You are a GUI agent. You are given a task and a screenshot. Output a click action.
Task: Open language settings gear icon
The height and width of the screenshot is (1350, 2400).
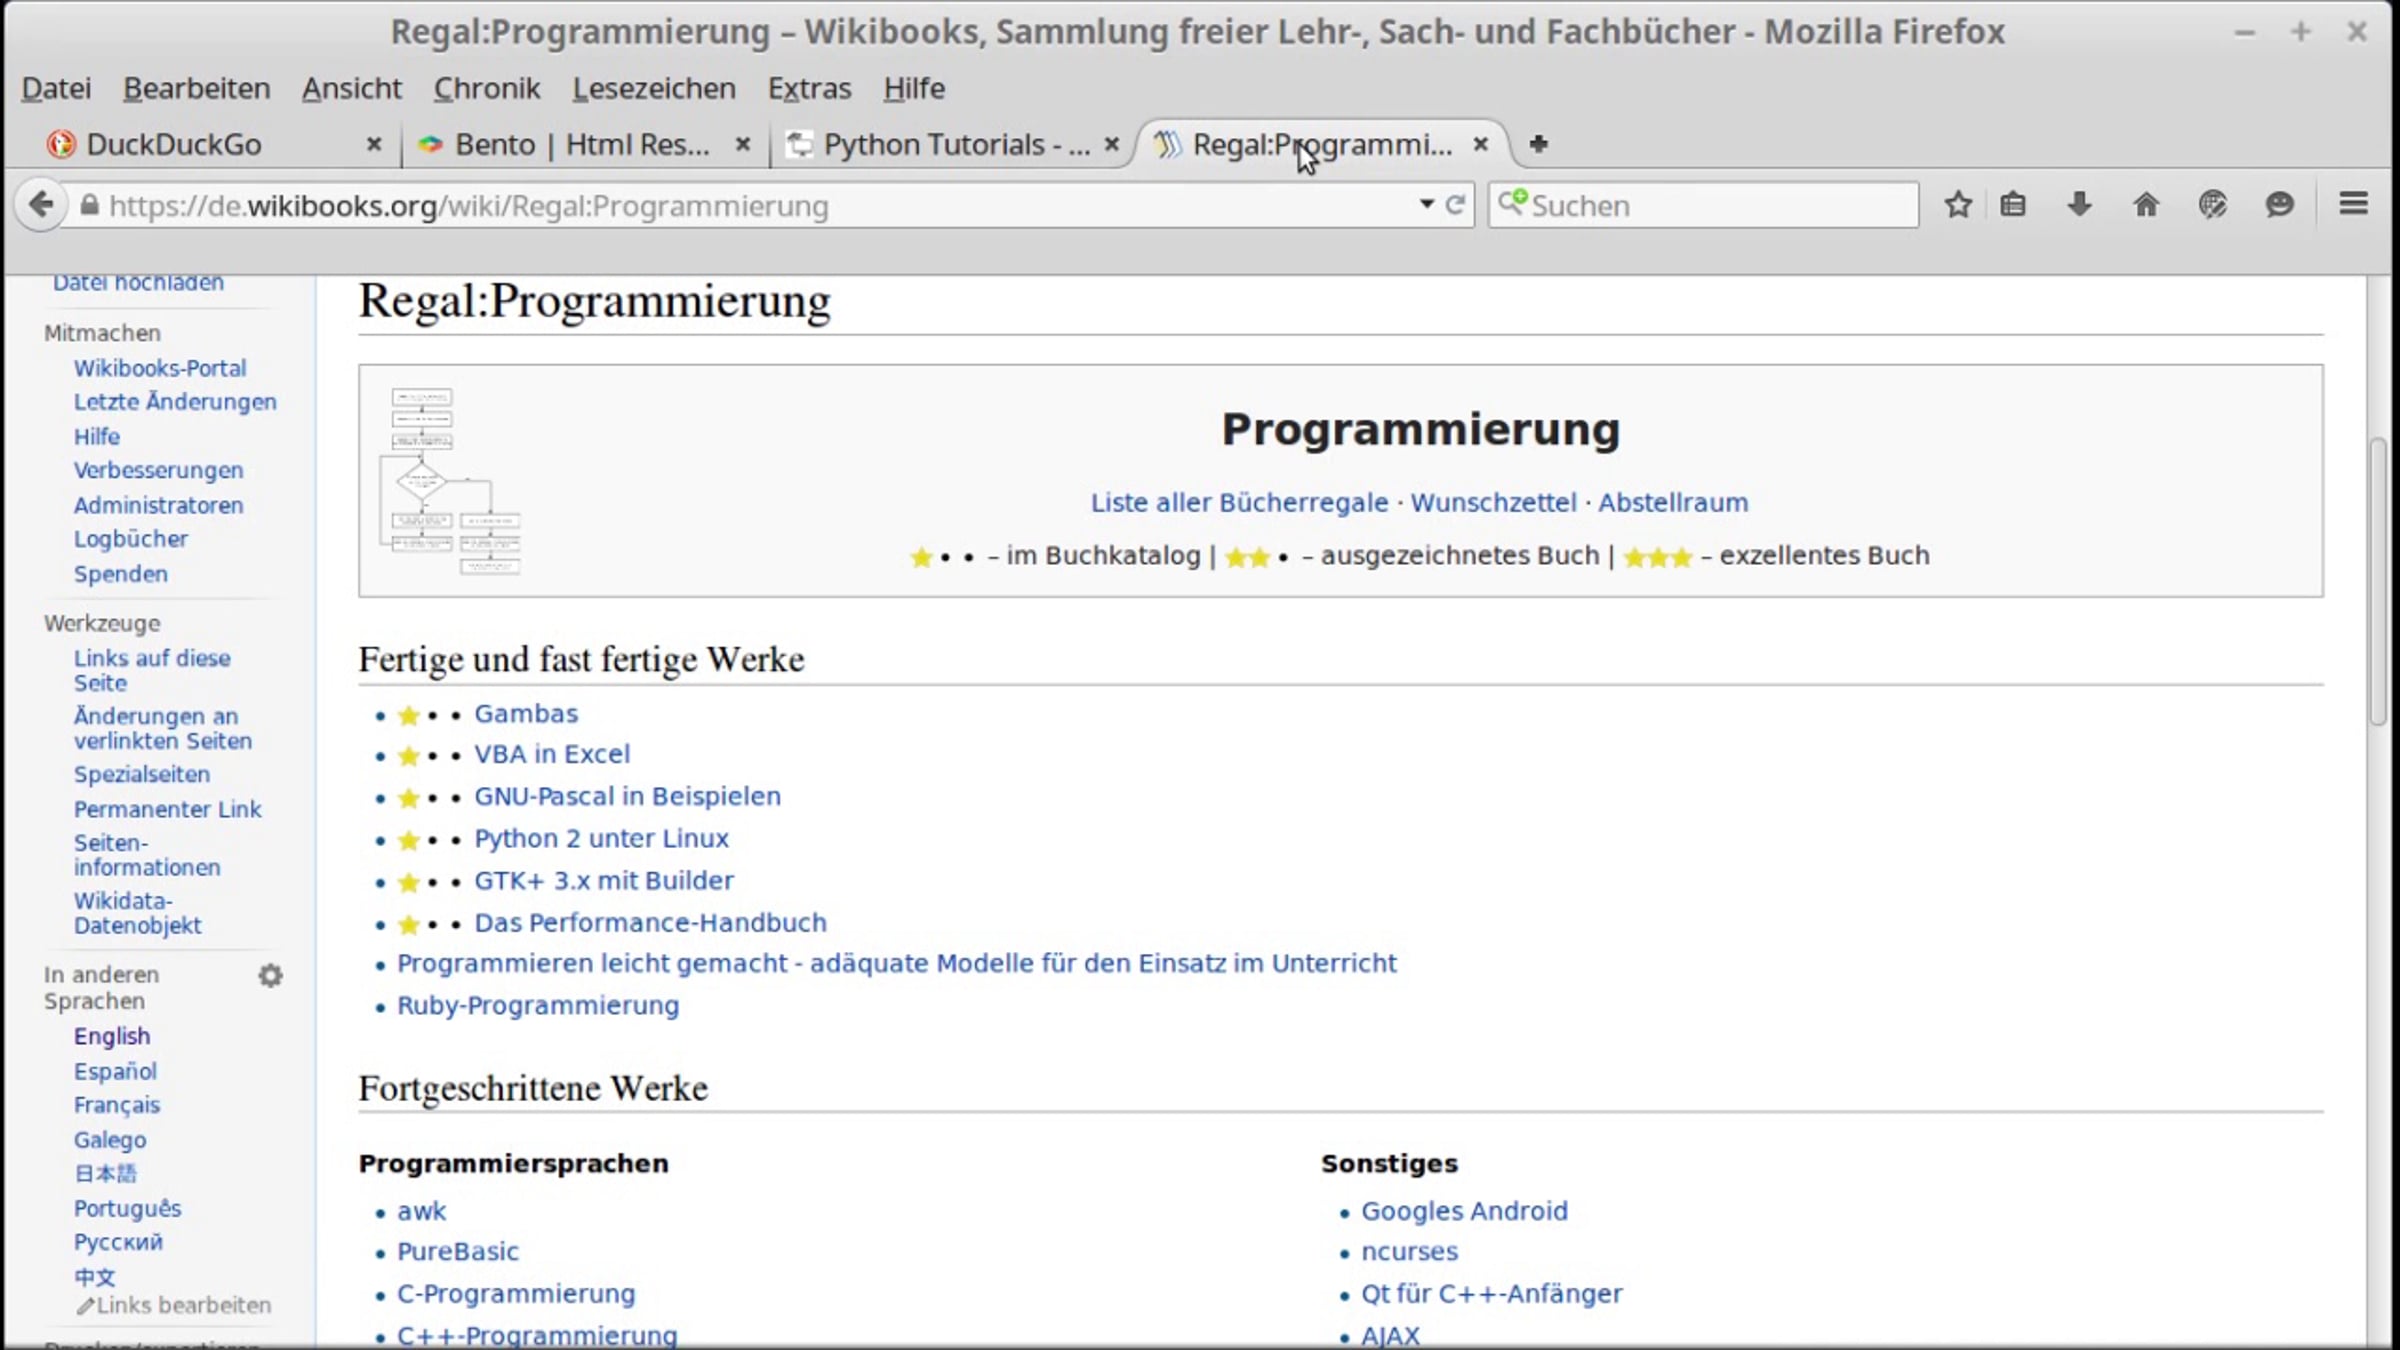point(270,975)
